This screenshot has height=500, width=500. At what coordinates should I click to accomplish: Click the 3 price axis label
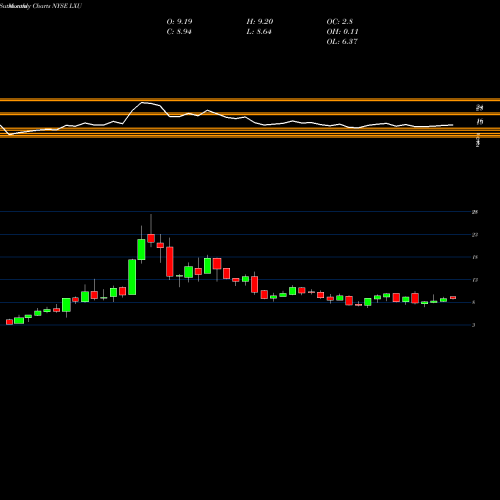pos(474,325)
